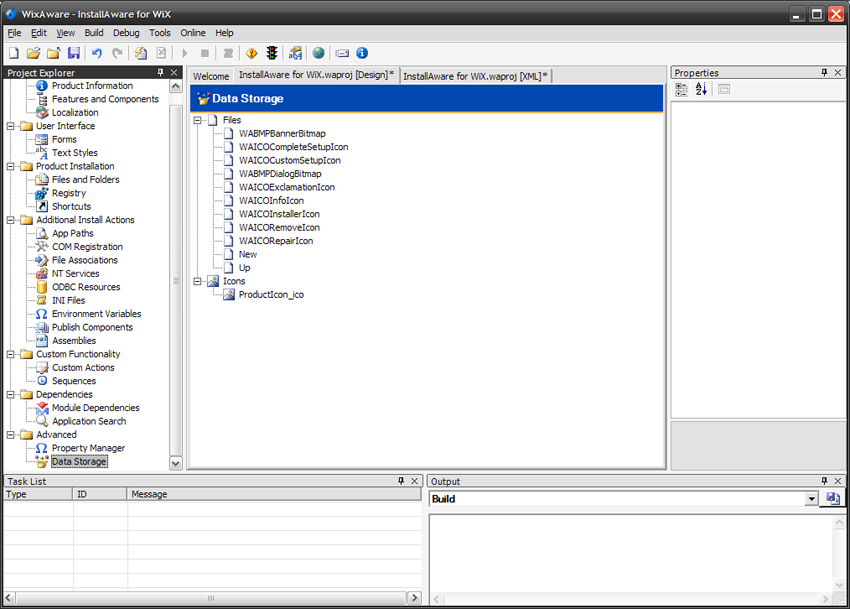
Task: Close the Output panel
Action: (838, 481)
